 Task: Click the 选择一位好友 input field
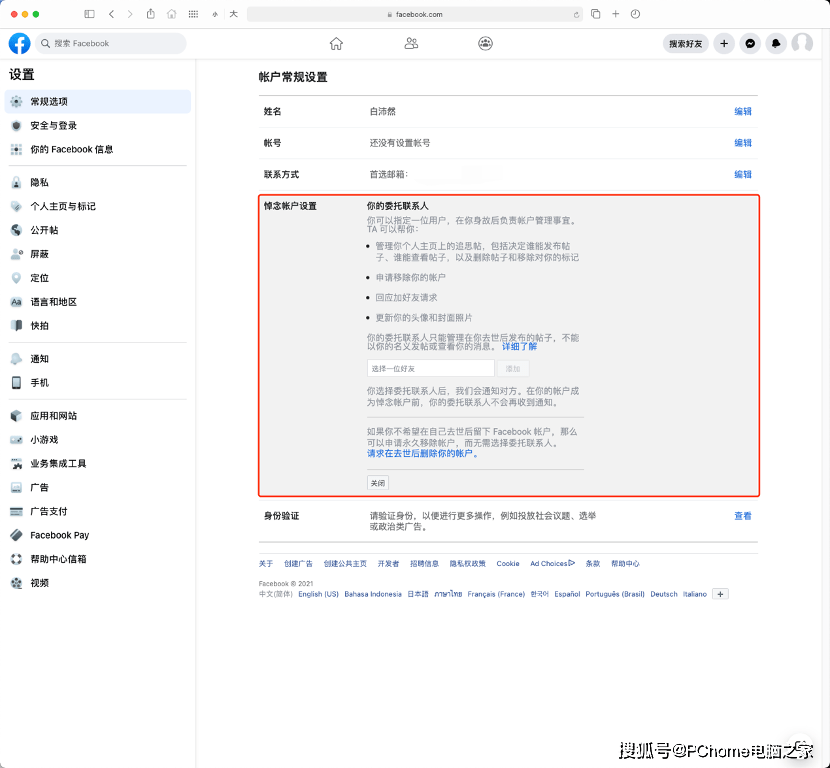point(430,368)
